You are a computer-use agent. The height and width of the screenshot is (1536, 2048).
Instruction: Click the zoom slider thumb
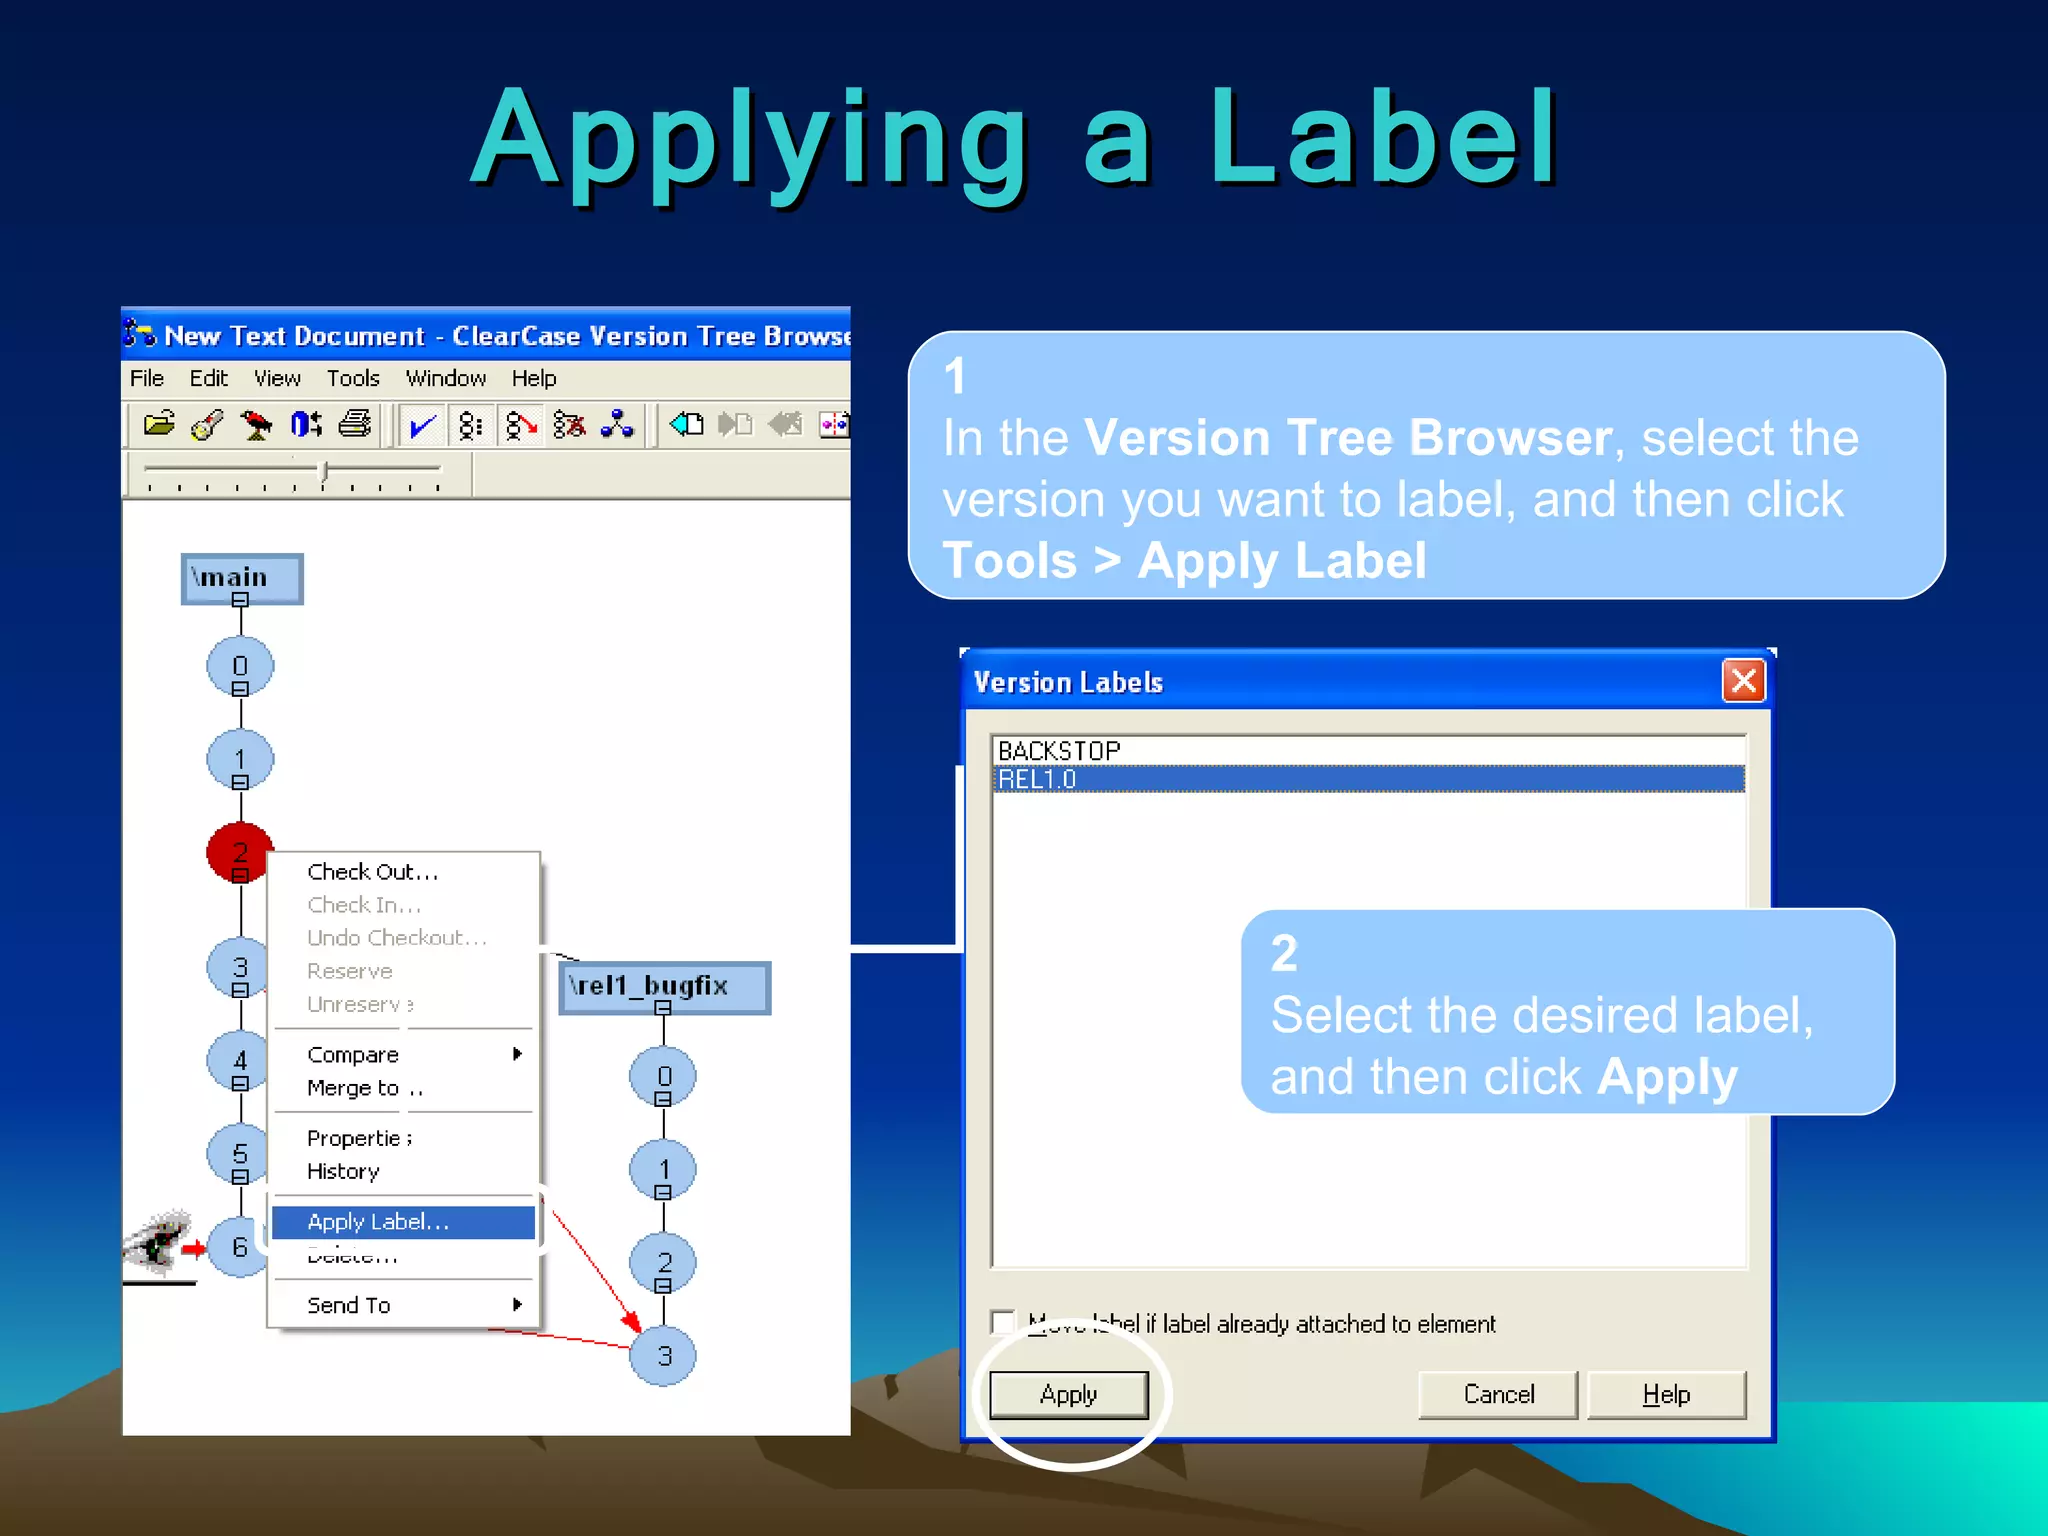tap(323, 470)
